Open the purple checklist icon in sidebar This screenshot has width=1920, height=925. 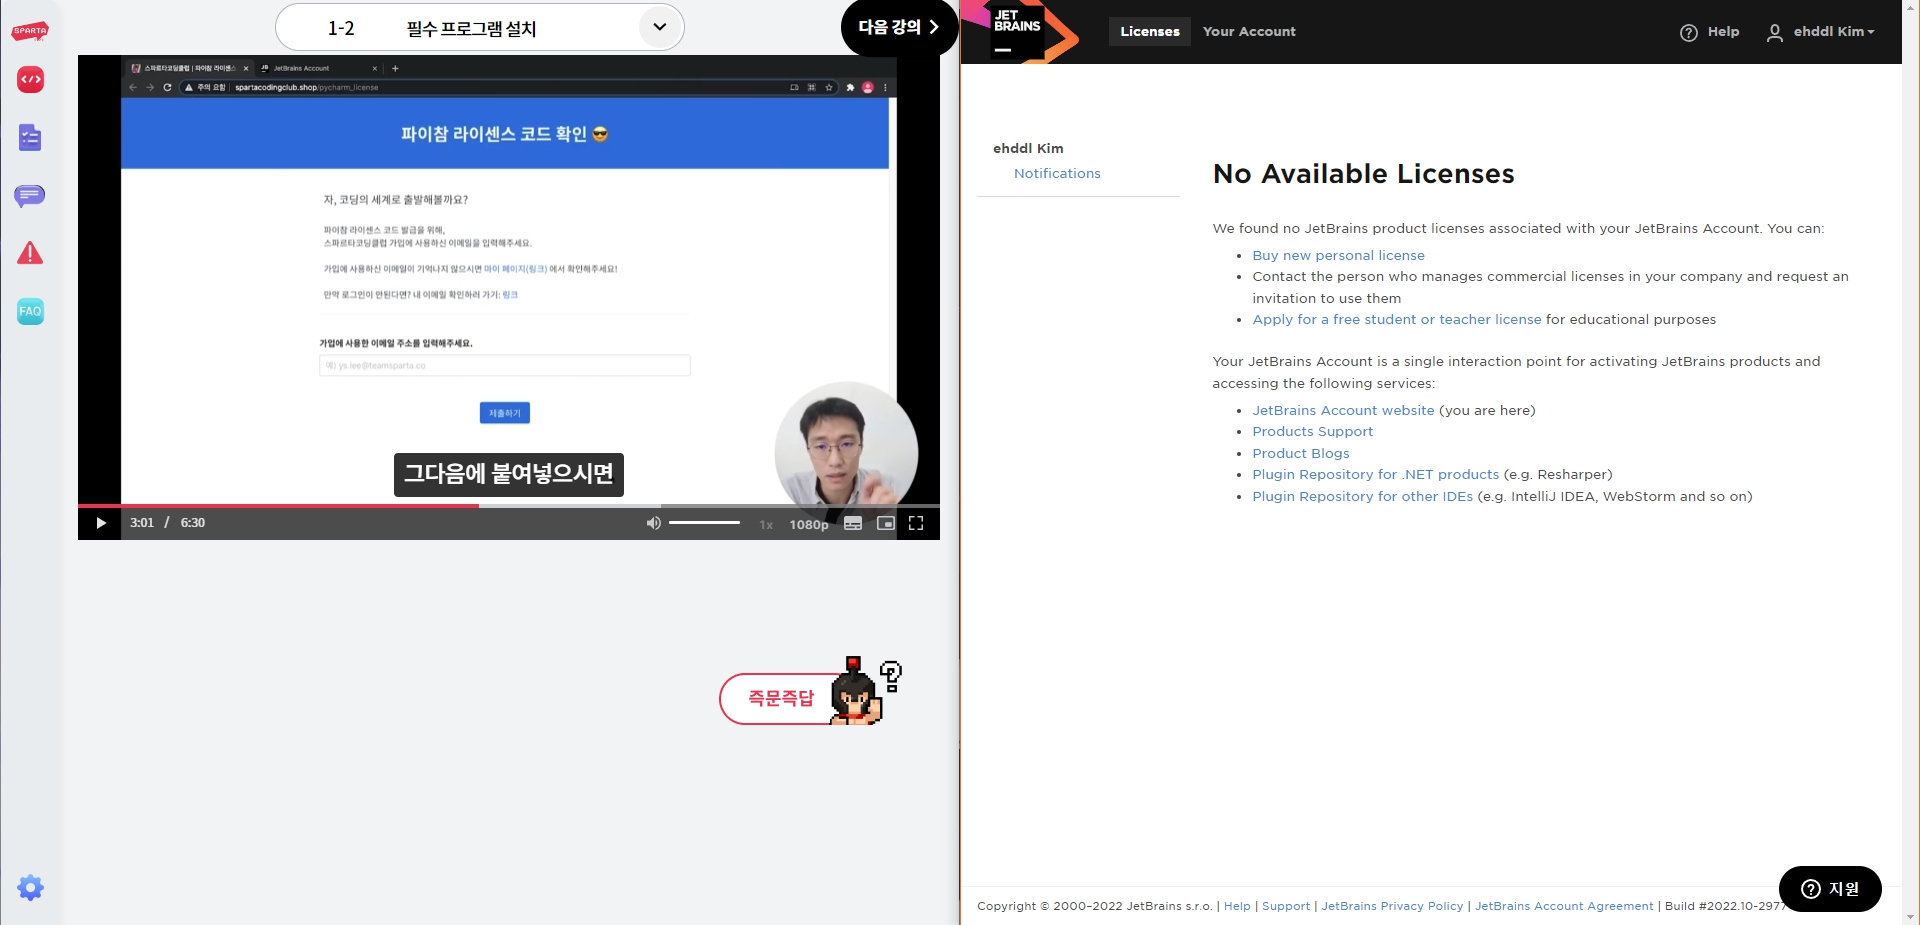pos(30,137)
